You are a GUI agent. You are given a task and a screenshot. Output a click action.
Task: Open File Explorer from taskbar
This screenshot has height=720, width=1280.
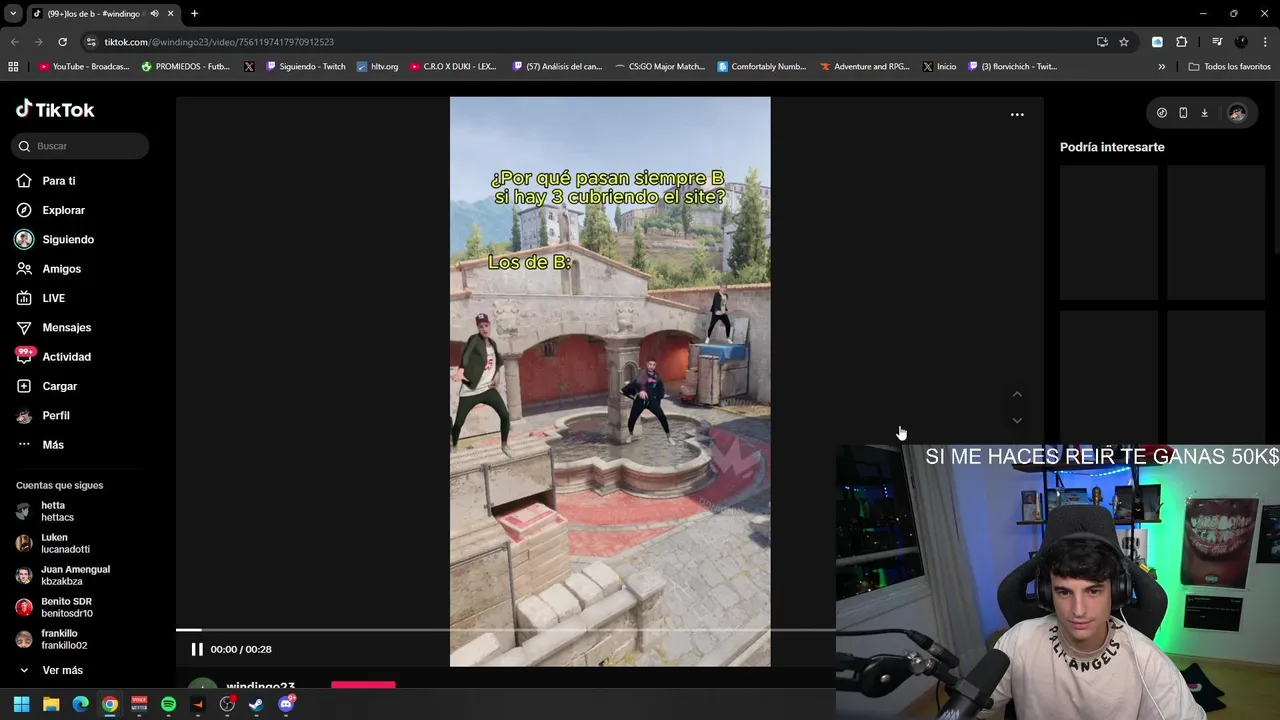coord(51,704)
